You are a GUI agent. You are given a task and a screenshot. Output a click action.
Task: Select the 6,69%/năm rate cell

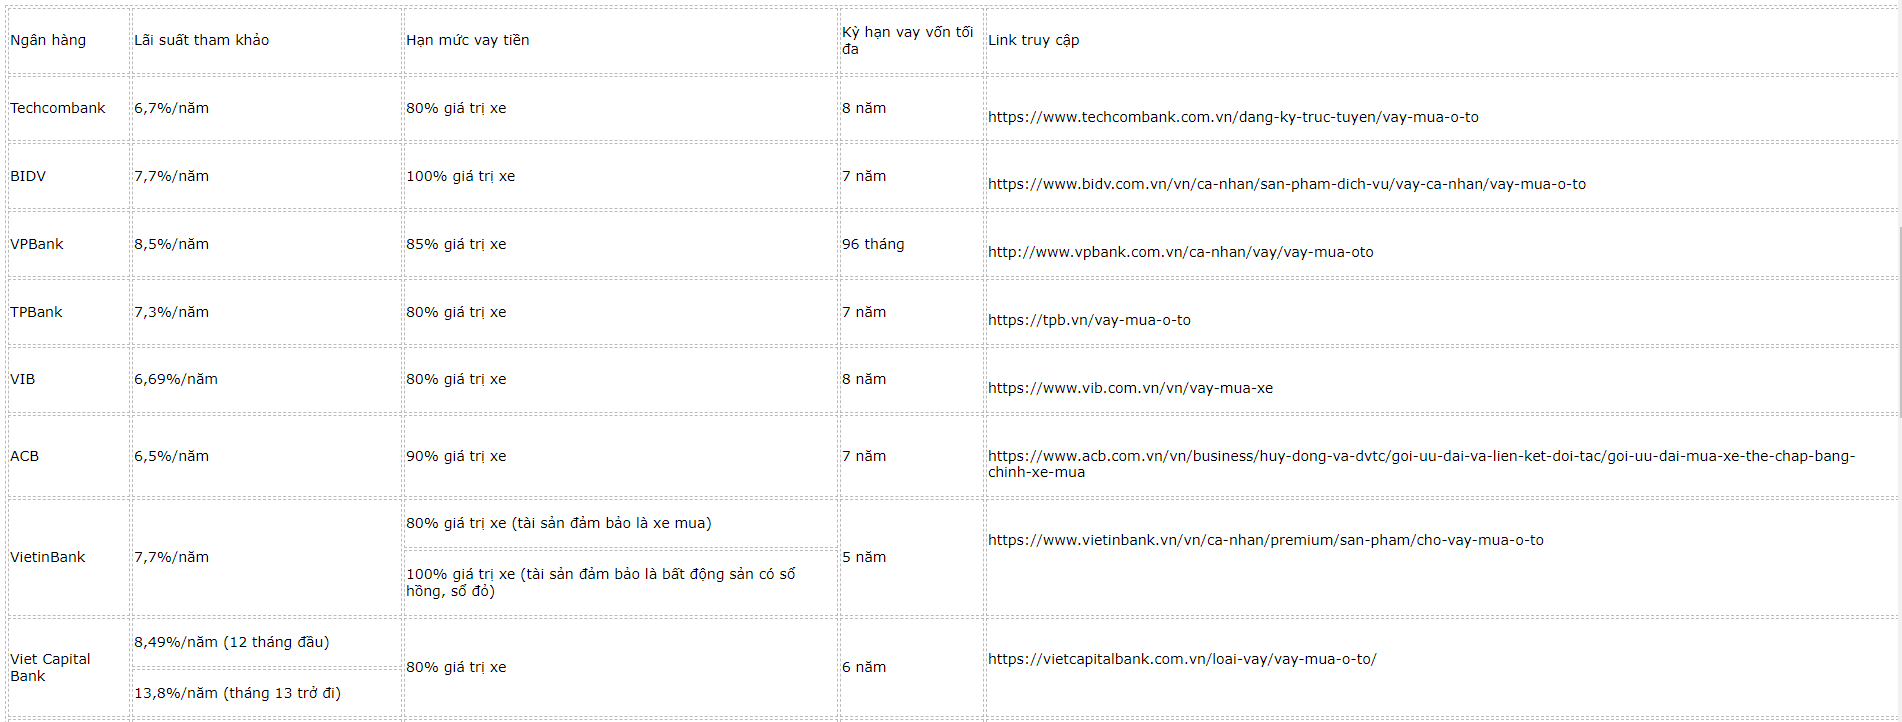point(176,379)
